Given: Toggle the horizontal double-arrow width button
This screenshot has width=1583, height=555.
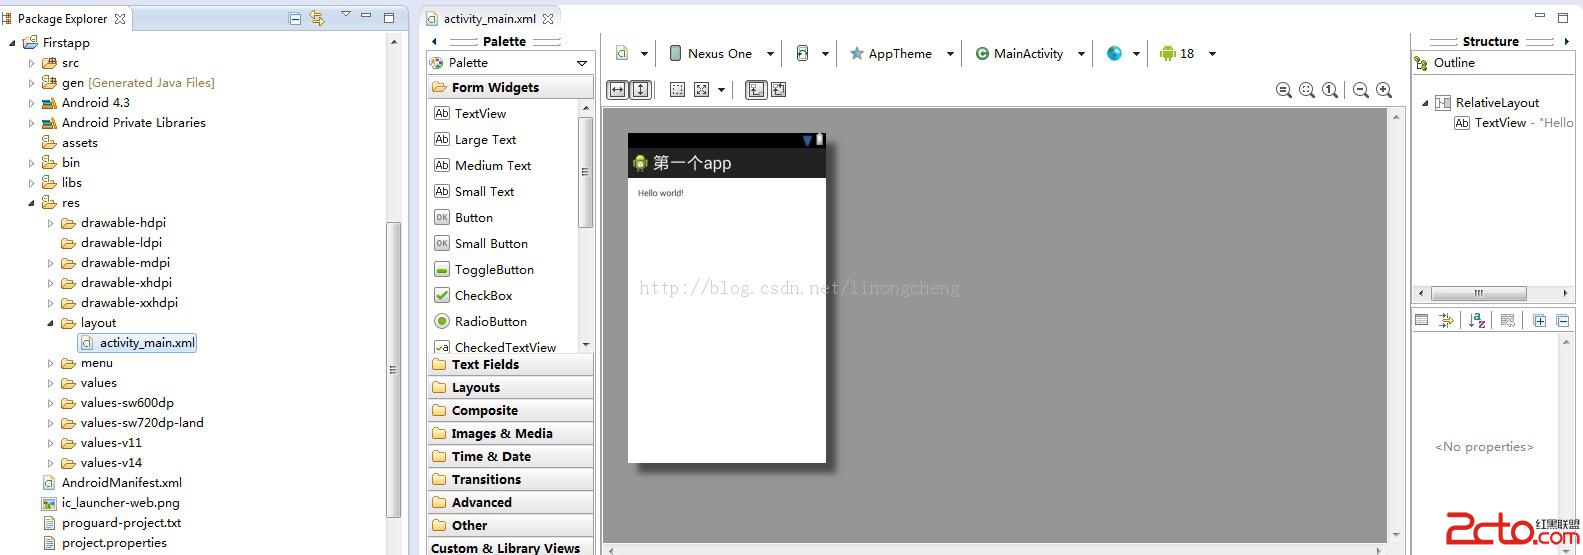Looking at the screenshot, I should pos(618,90).
